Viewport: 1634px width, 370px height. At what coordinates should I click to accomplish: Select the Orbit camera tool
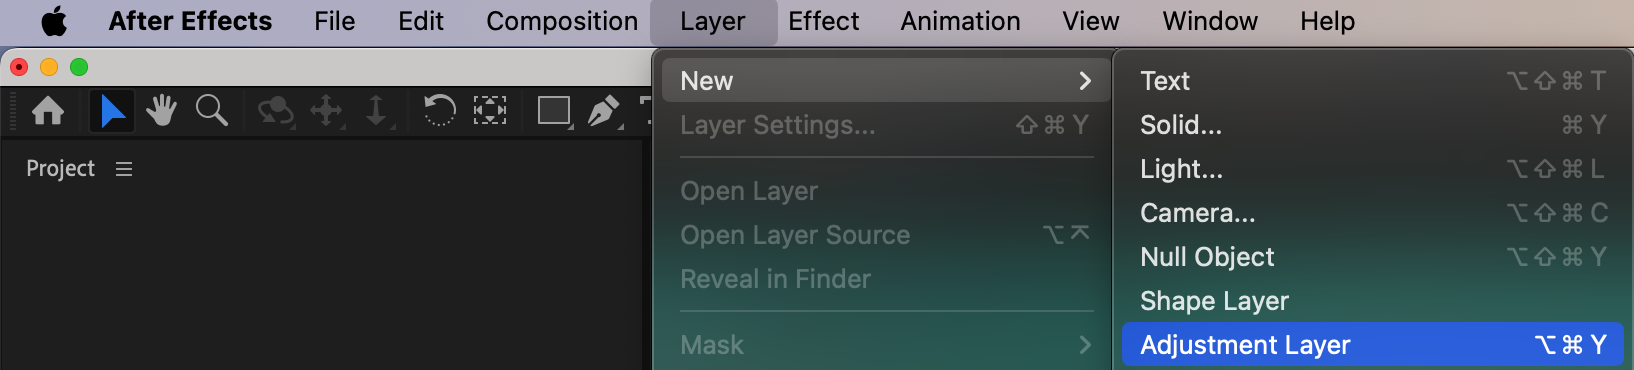point(275,111)
